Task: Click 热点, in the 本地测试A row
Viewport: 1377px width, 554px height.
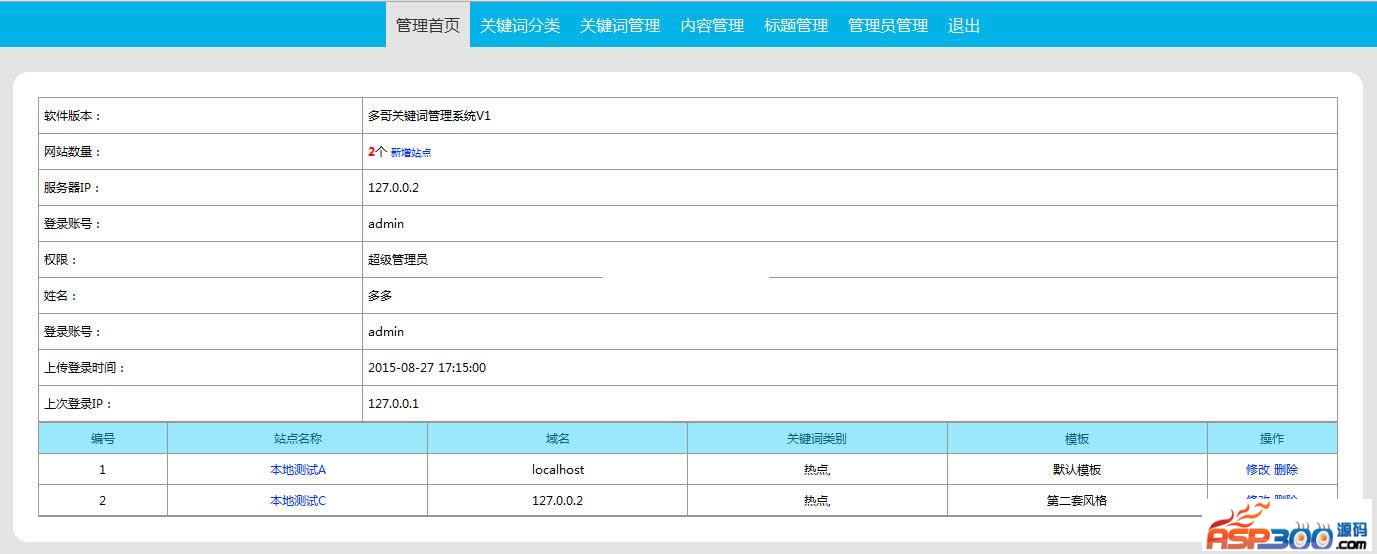Action: pyautogui.click(x=817, y=469)
